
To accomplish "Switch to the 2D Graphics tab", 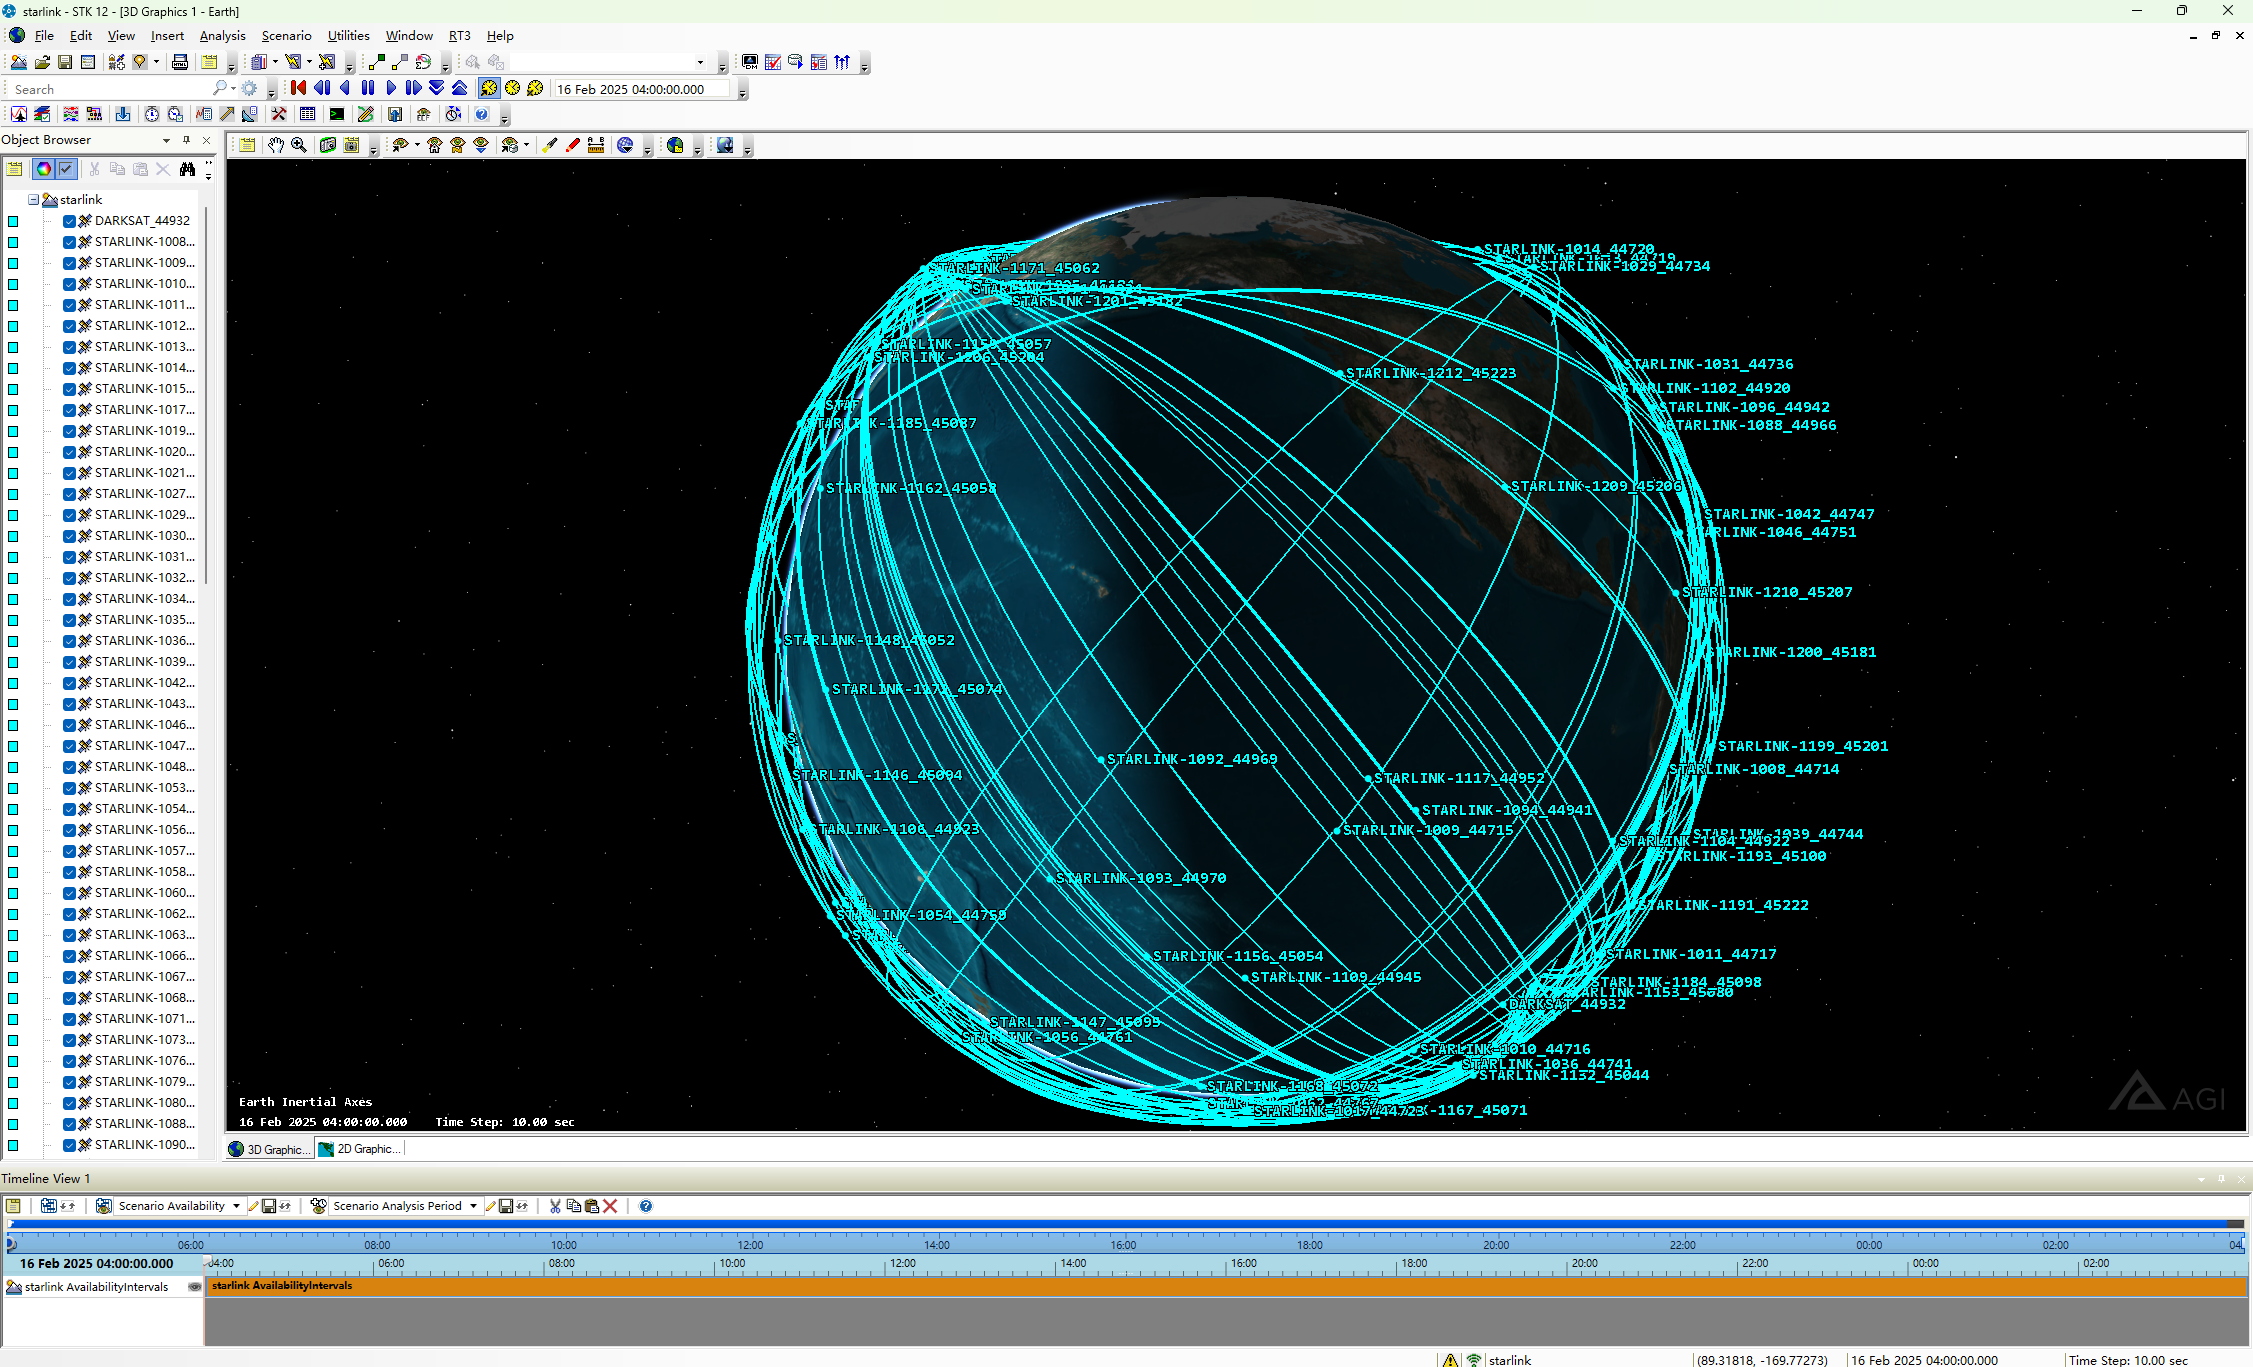I will tap(360, 1149).
